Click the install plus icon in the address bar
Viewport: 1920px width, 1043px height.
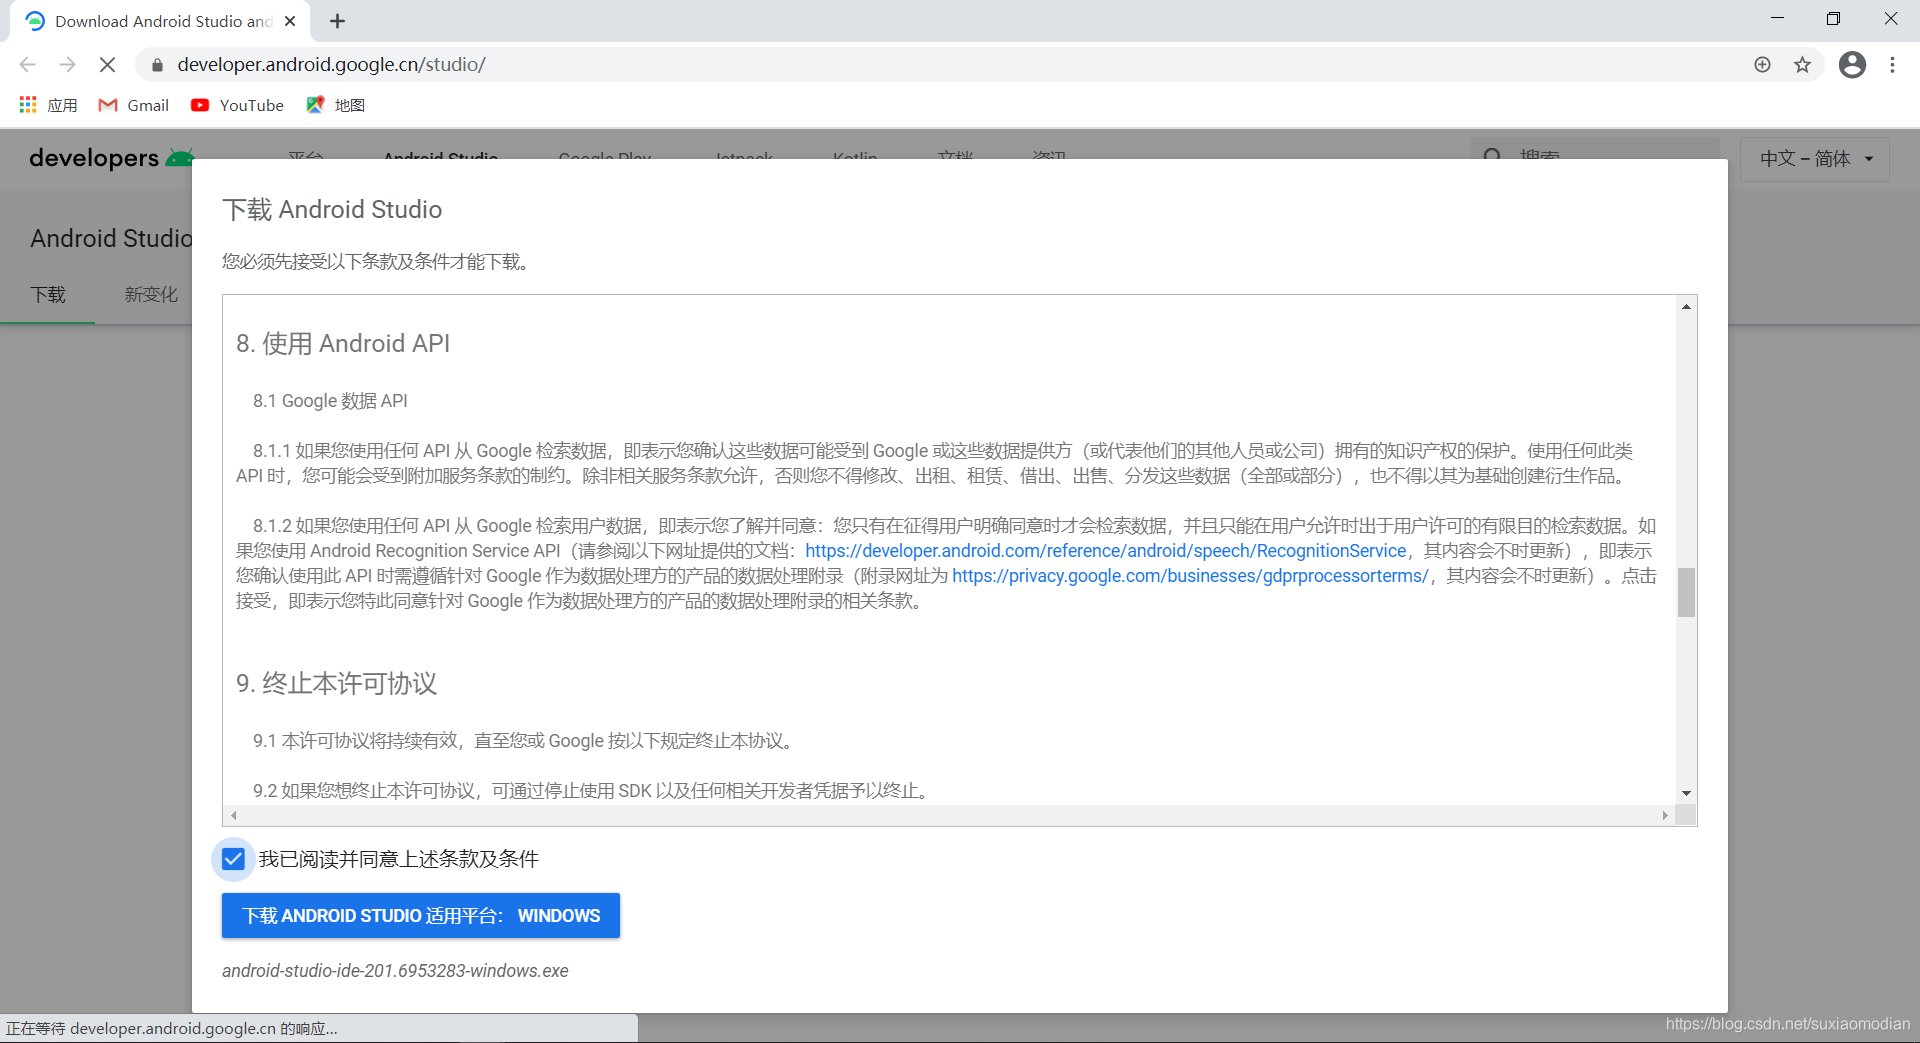pos(1762,65)
